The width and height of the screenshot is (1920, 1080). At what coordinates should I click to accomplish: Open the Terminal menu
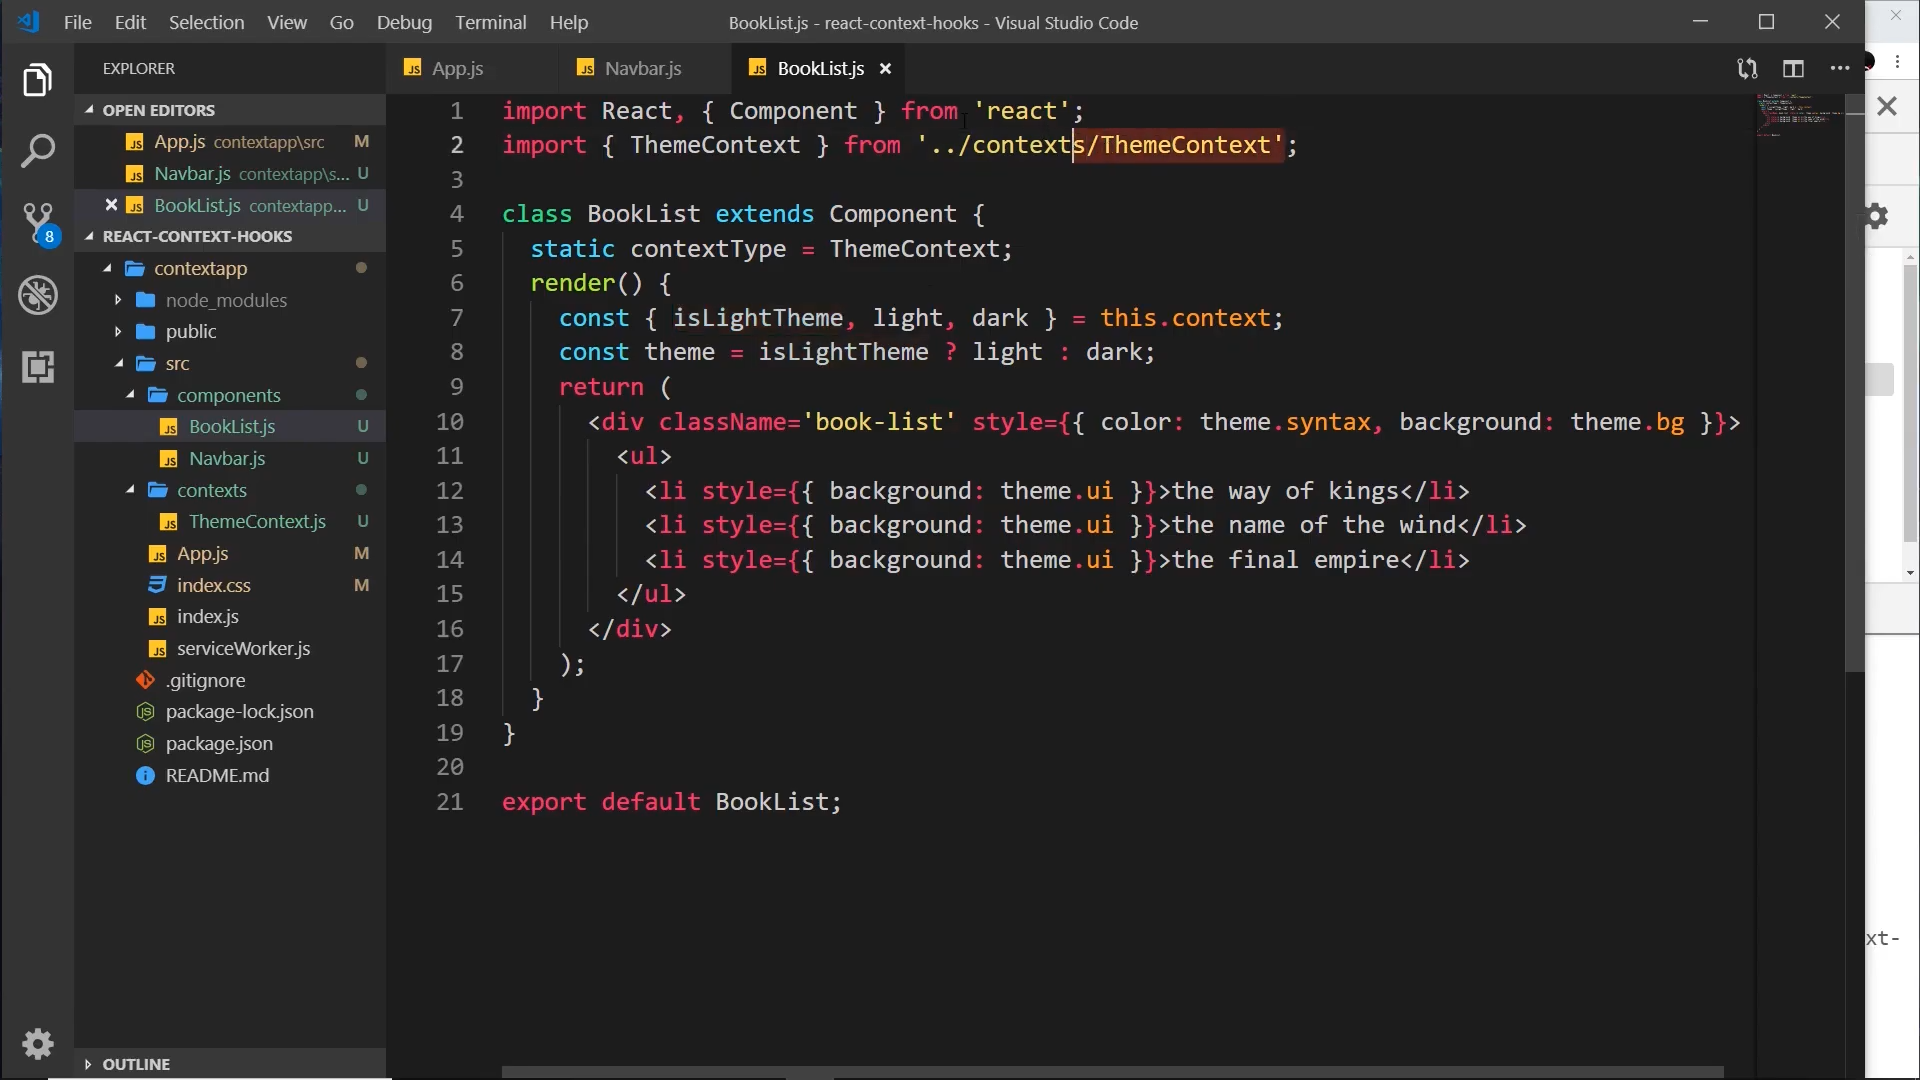pos(490,22)
